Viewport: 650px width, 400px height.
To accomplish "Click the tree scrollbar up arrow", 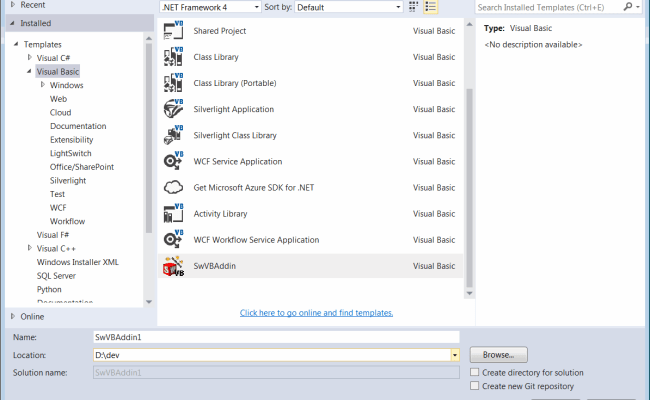I will pos(149,39).
